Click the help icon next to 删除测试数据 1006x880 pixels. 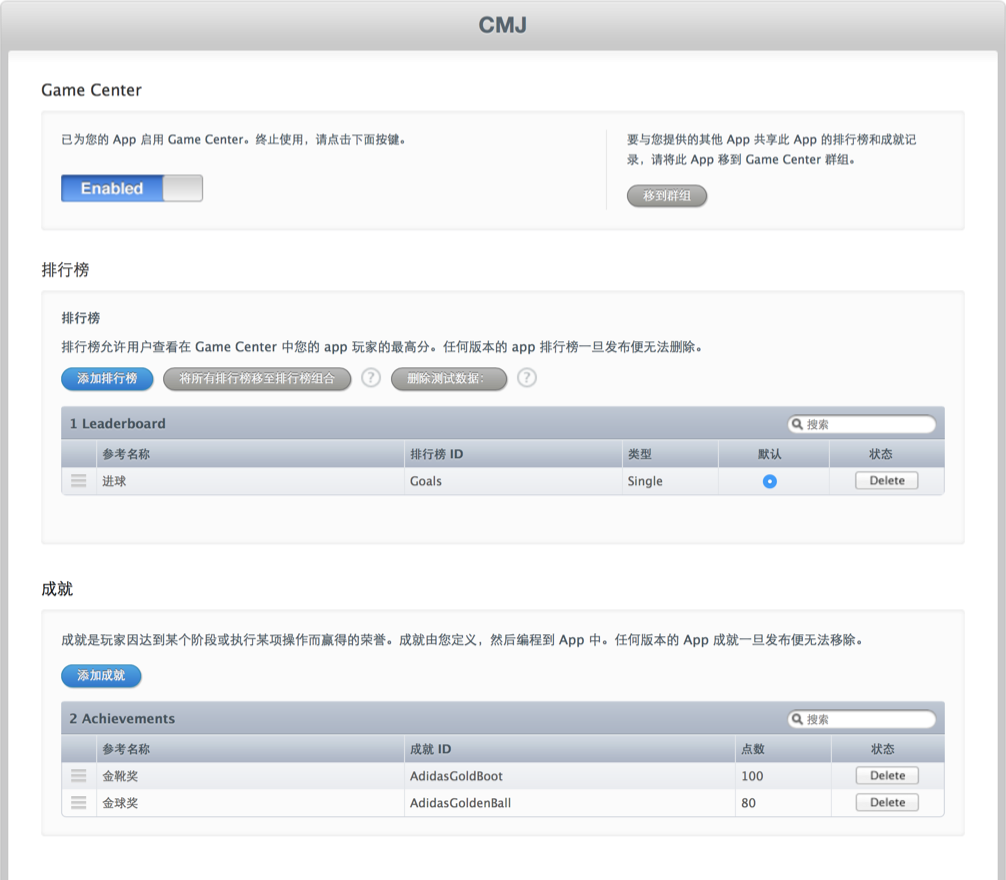click(527, 379)
